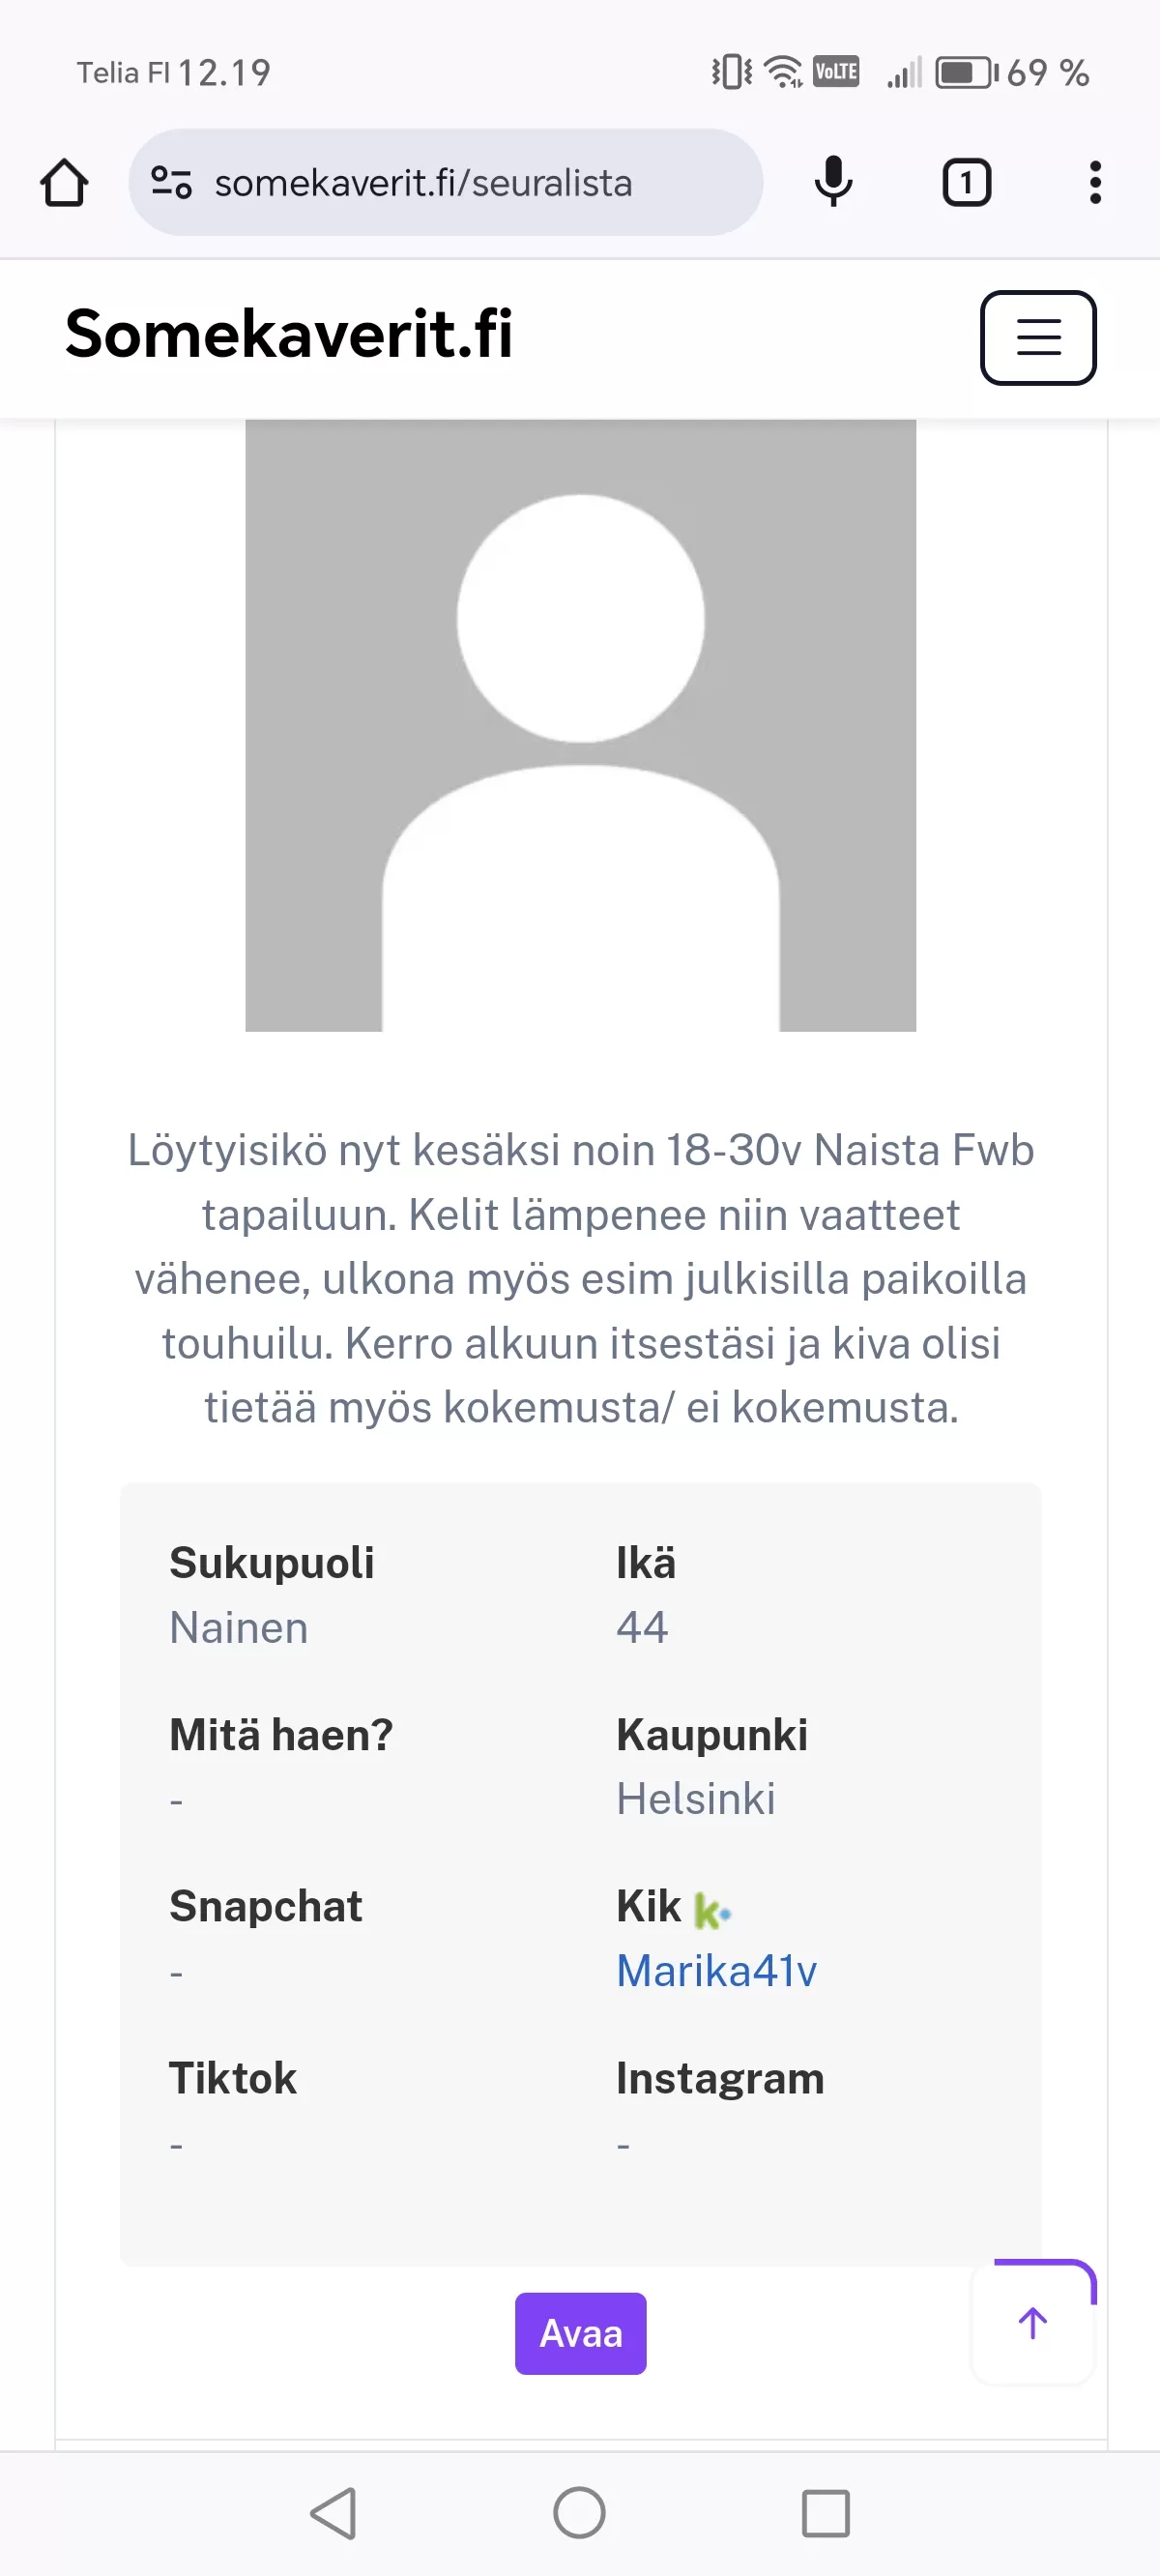Click the purple Avaa button
Screen dimensions: 1160x2576
click(580, 2333)
